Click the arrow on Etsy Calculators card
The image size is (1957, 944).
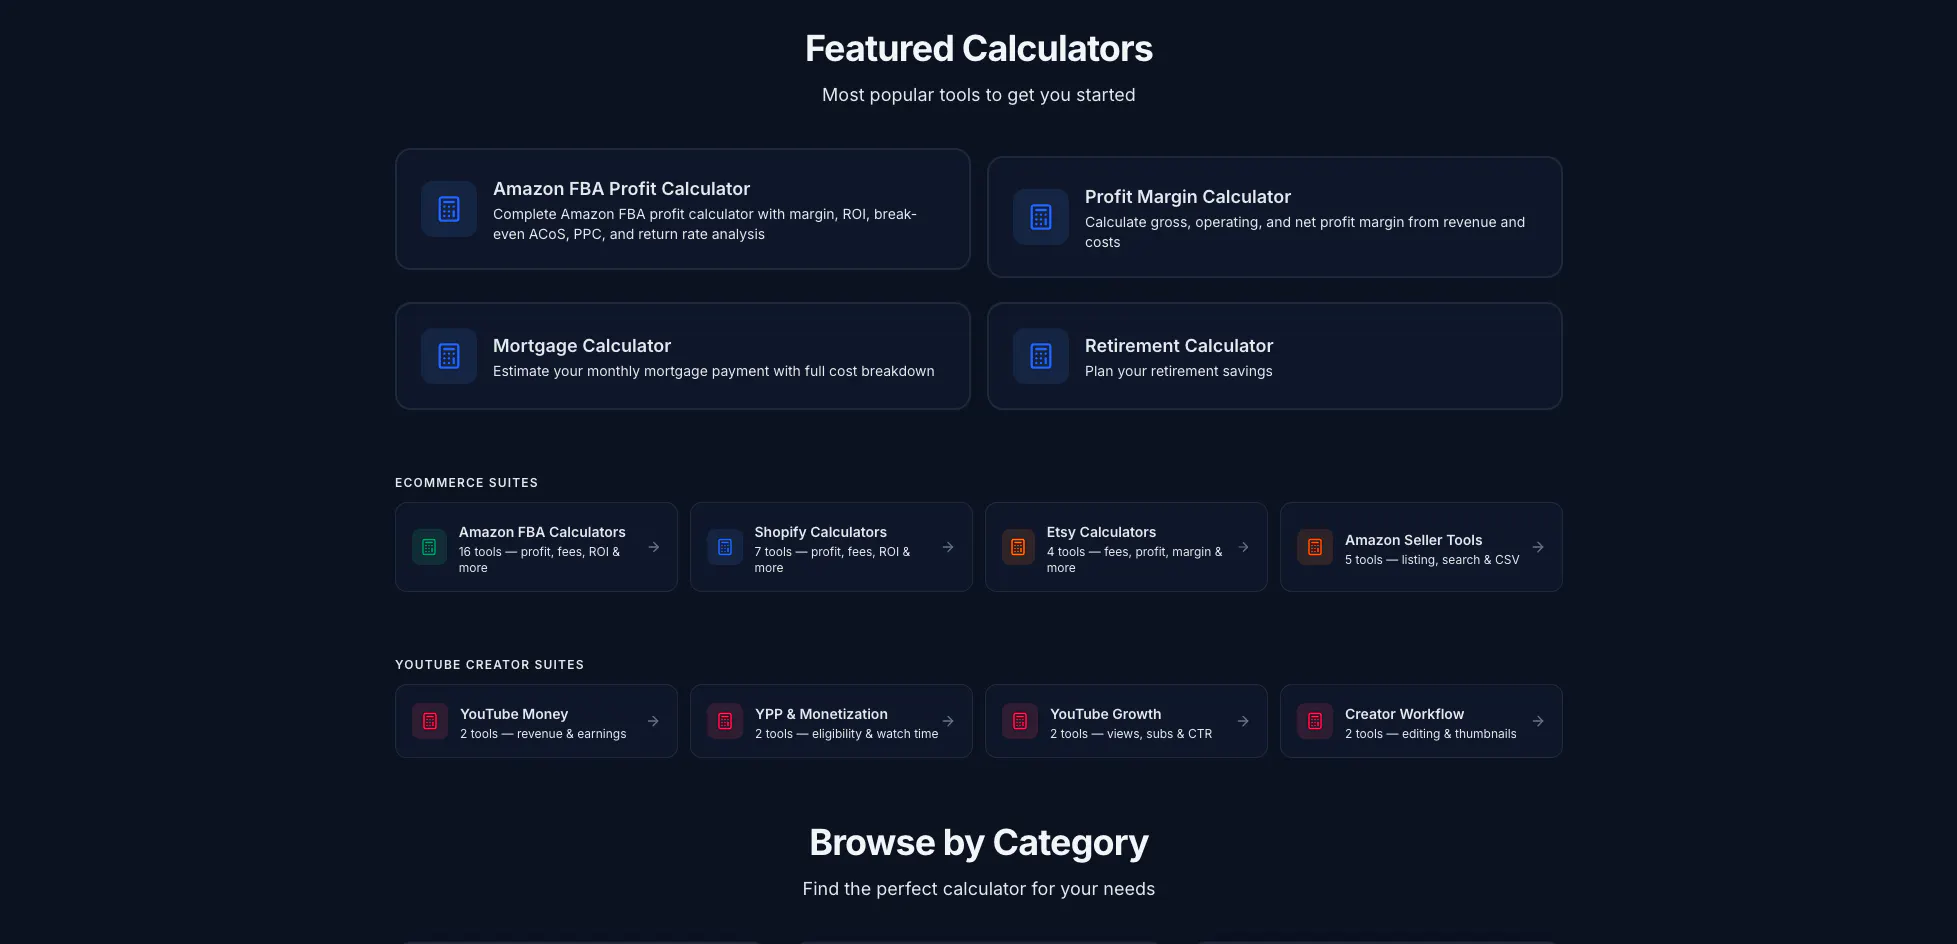(1243, 547)
